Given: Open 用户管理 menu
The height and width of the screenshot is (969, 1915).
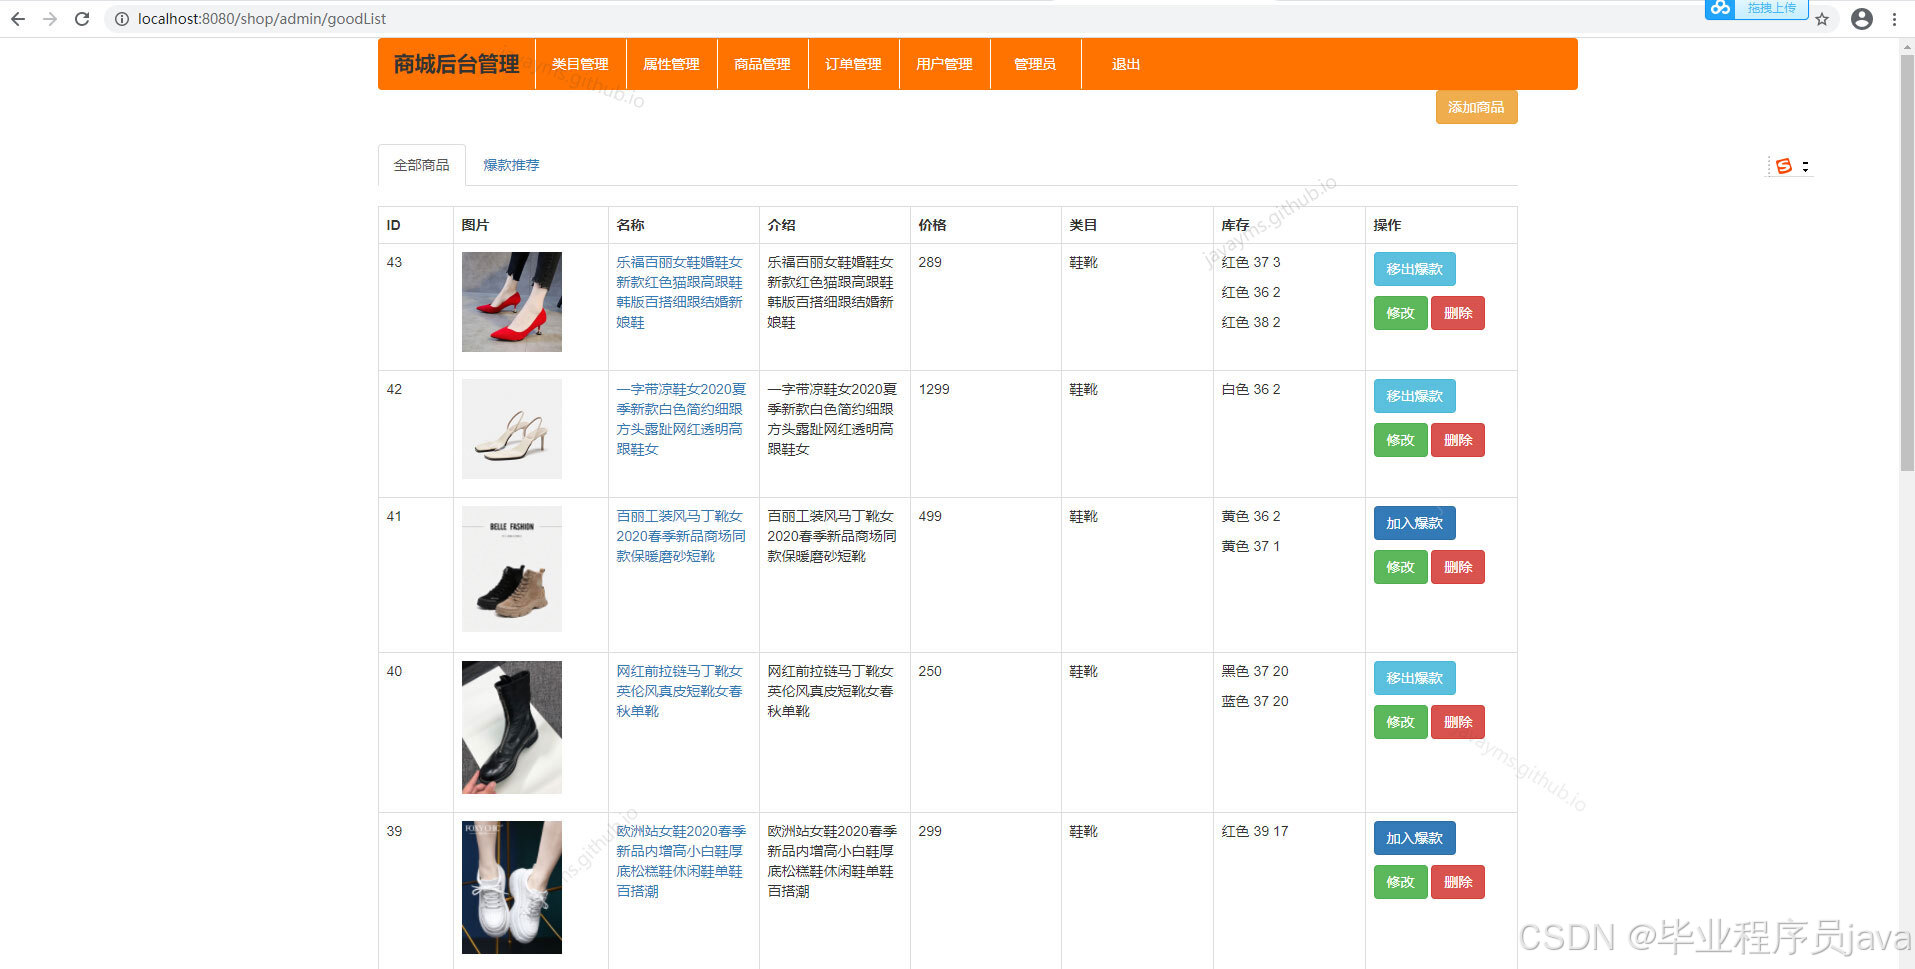Looking at the screenshot, I should pyautogui.click(x=944, y=64).
